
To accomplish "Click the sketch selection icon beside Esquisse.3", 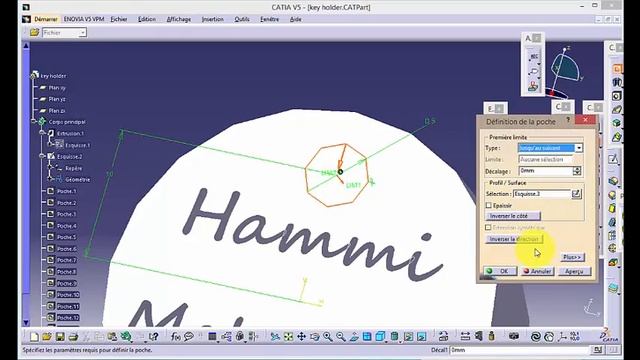I will tap(576, 194).
